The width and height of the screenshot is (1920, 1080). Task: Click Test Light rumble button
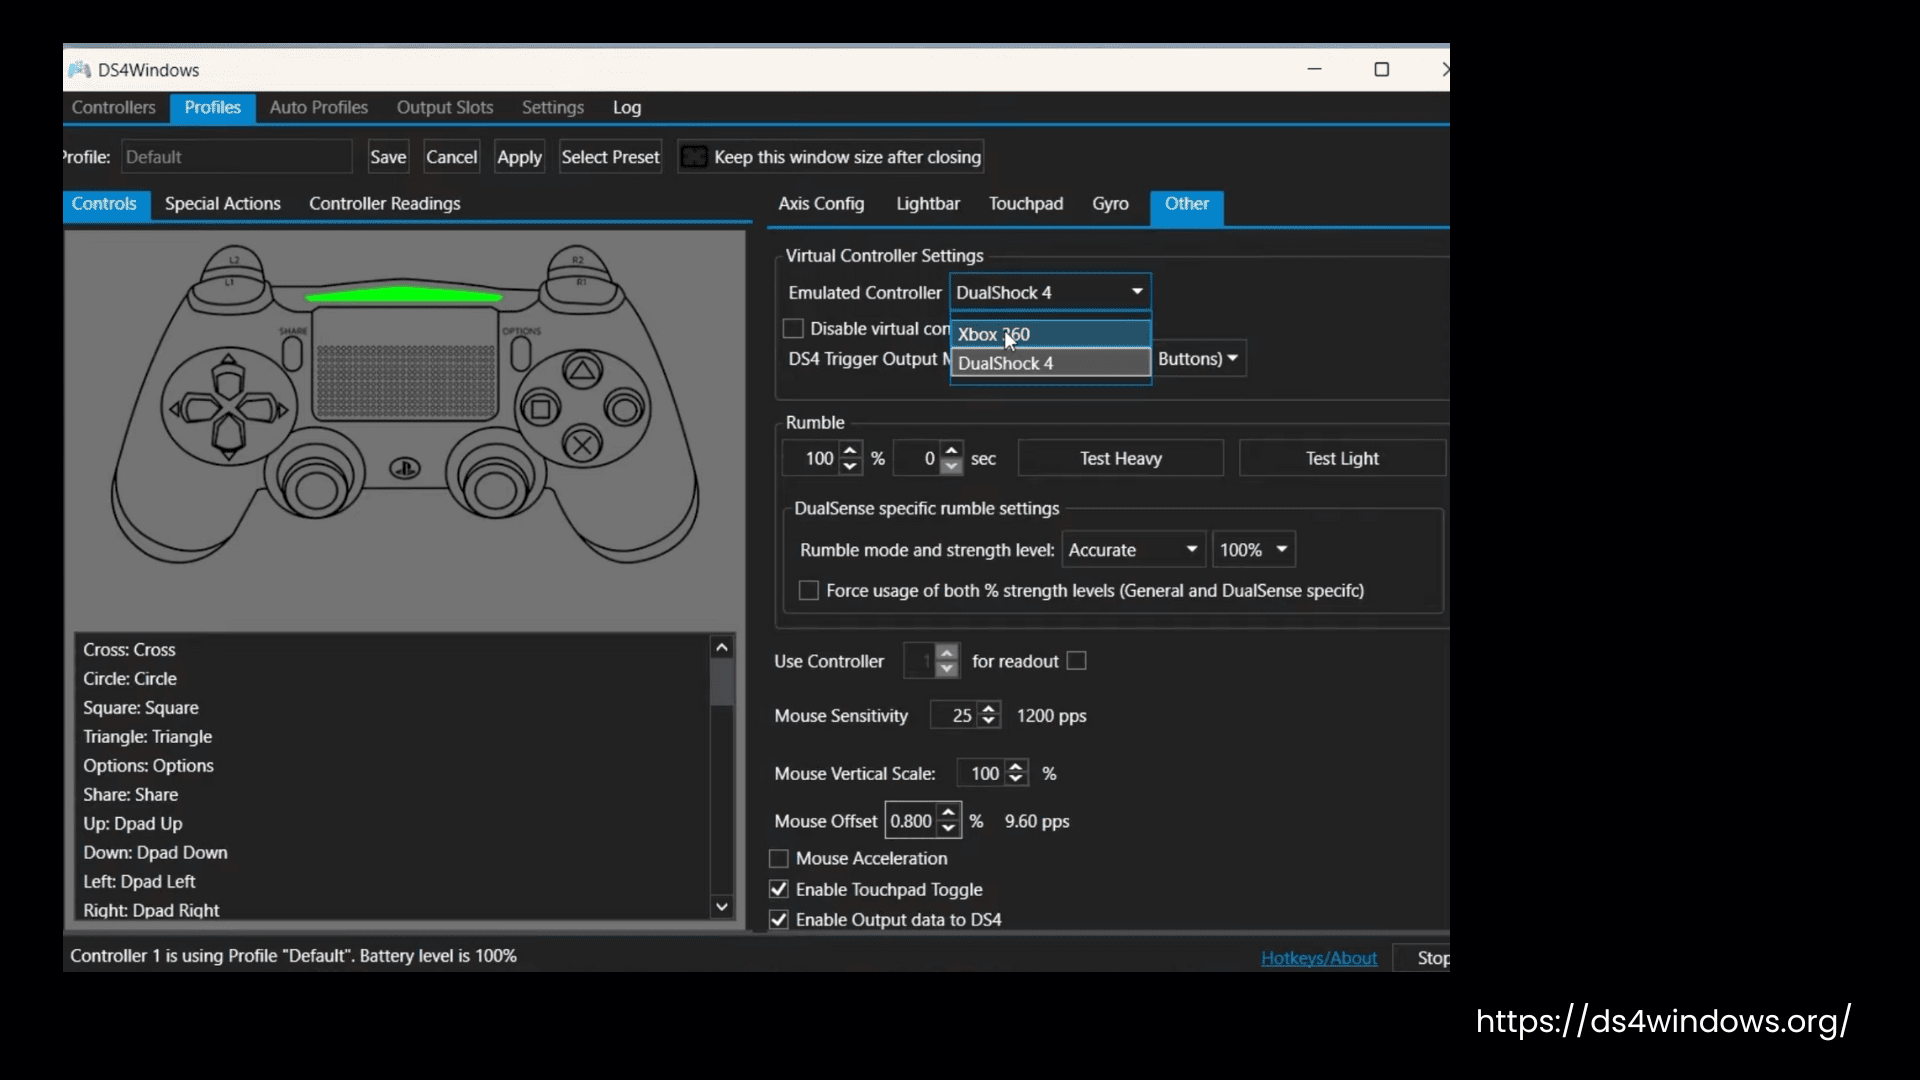pyautogui.click(x=1342, y=458)
